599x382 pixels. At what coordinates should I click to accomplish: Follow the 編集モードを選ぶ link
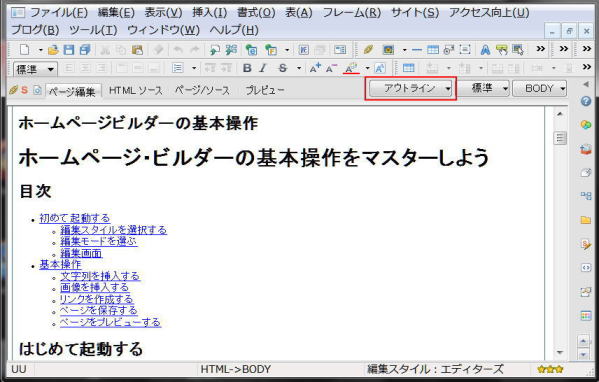tap(99, 241)
